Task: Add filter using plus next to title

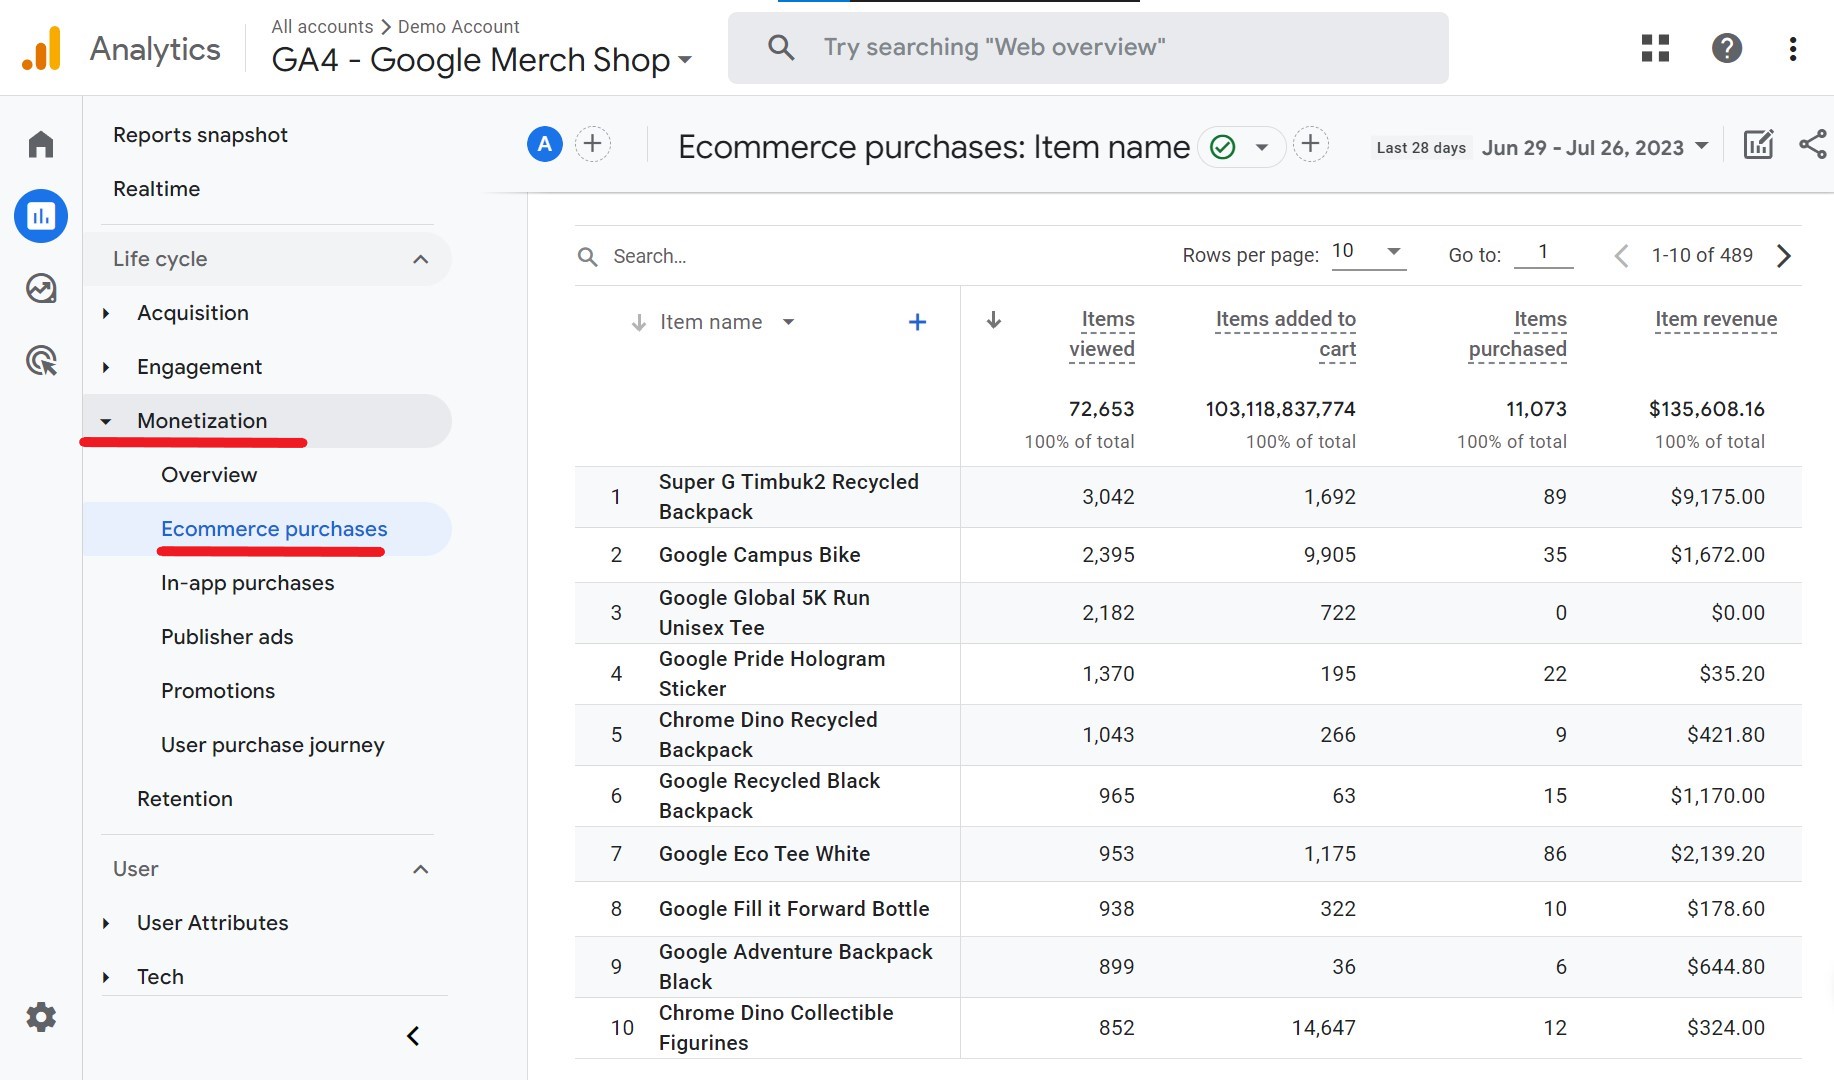Action: (x=1311, y=144)
